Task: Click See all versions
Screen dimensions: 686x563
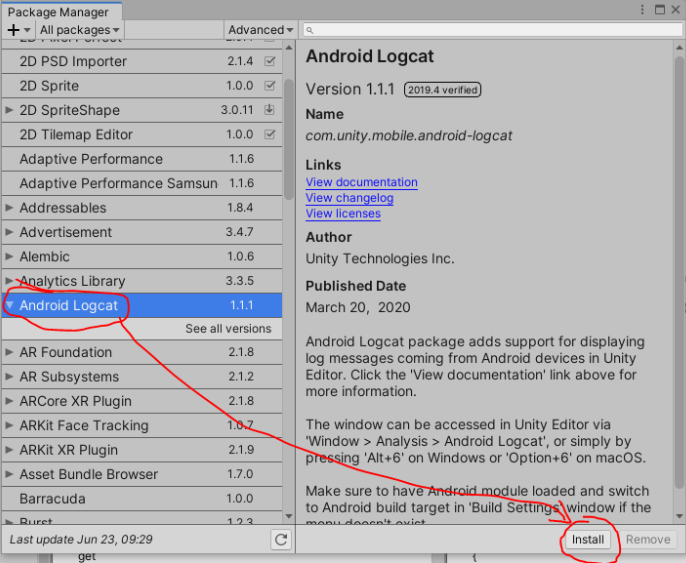Action: pyautogui.click(x=228, y=329)
